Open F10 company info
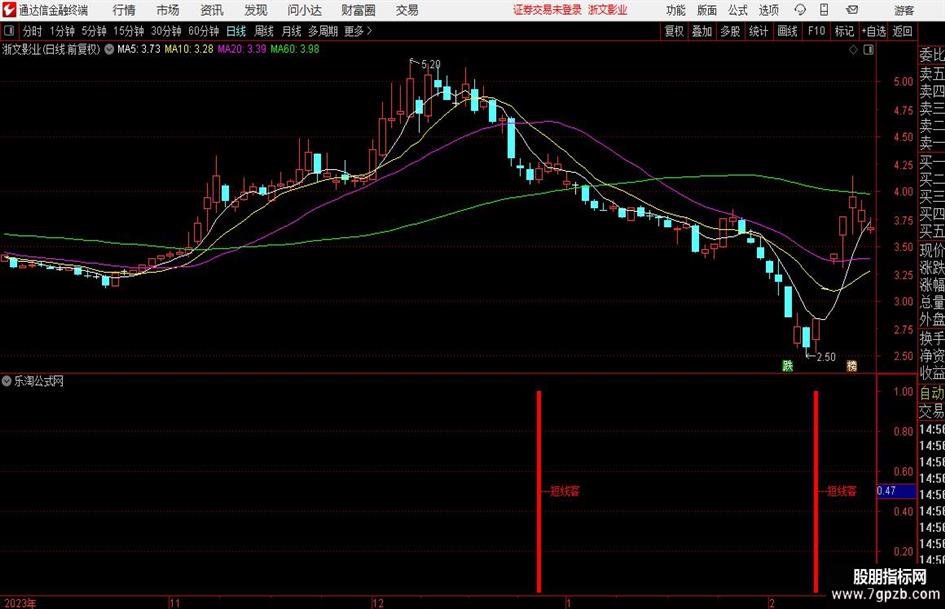 [x=816, y=31]
